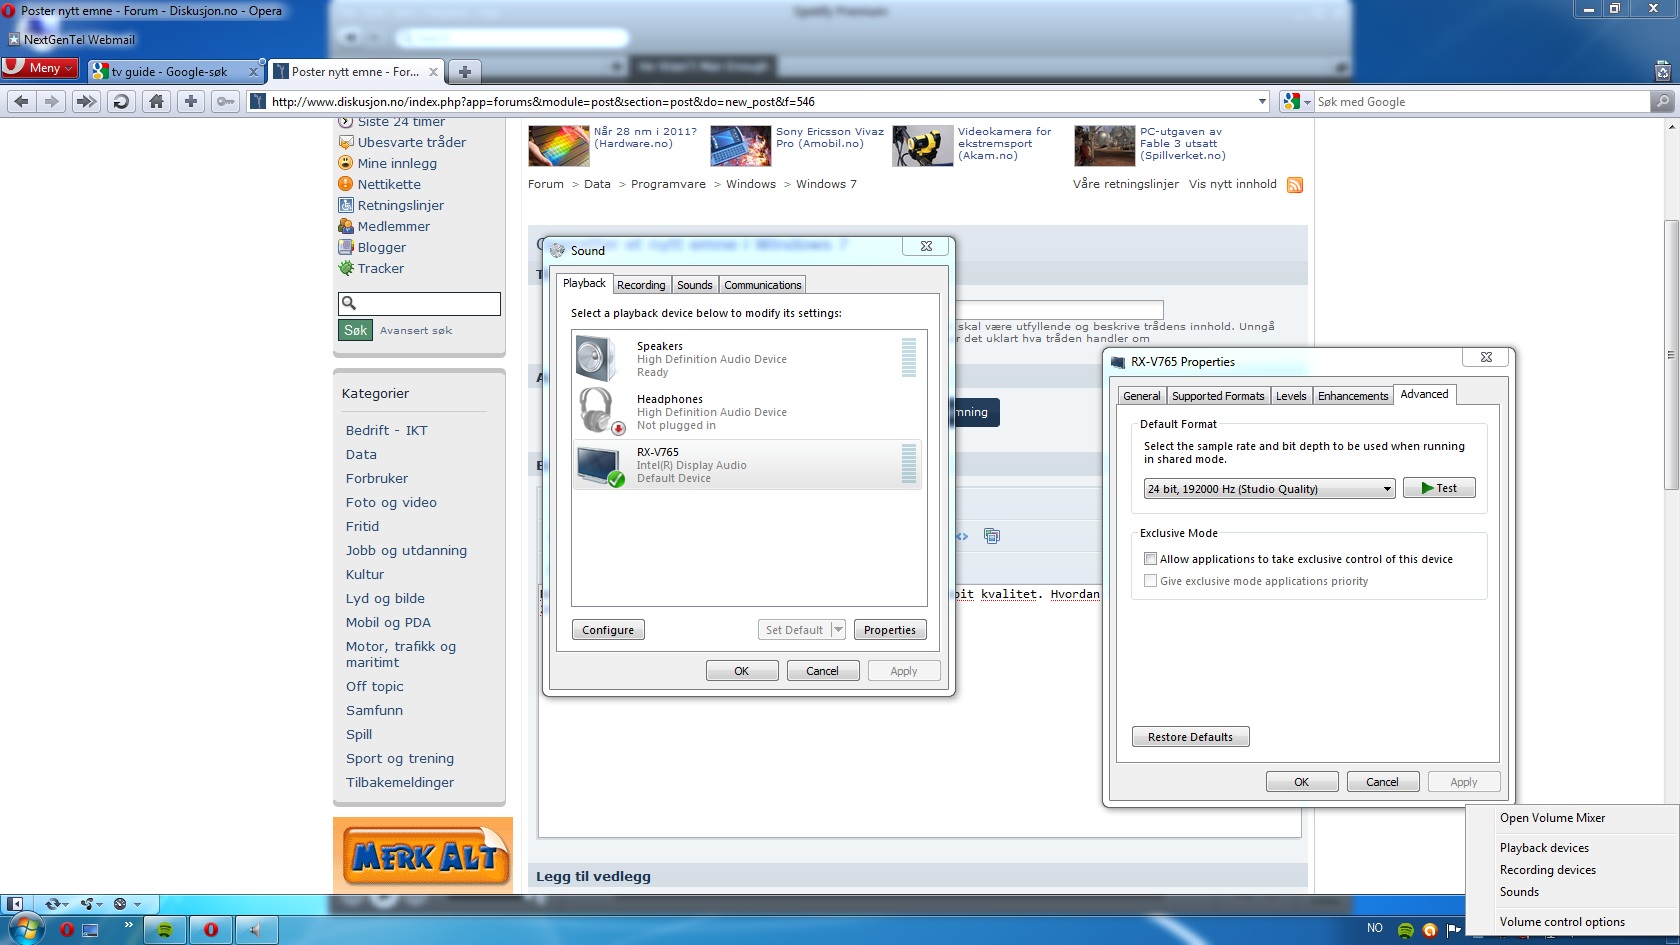Screen dimensions: 1680x945
Task: Open Opera's closed tabs trash icon
Action: click(1662, 71)
